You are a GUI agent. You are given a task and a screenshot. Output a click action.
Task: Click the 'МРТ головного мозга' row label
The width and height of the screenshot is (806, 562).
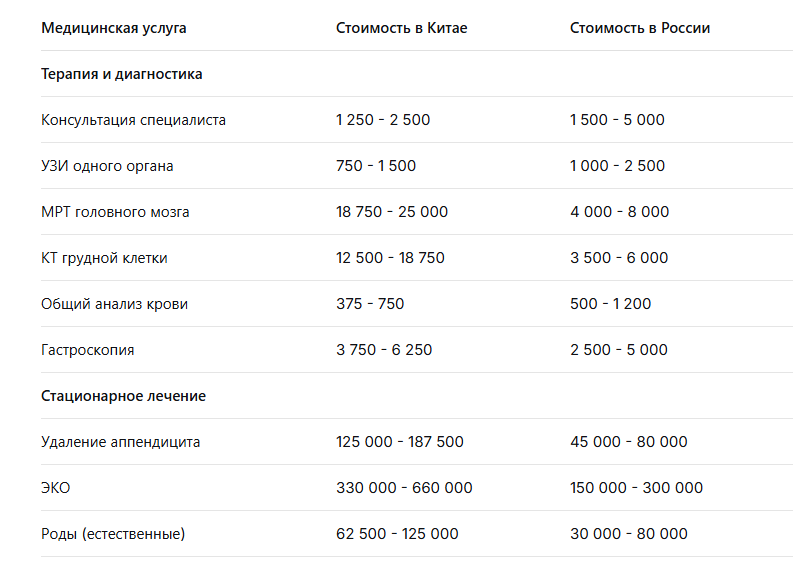tap(115, 212)
